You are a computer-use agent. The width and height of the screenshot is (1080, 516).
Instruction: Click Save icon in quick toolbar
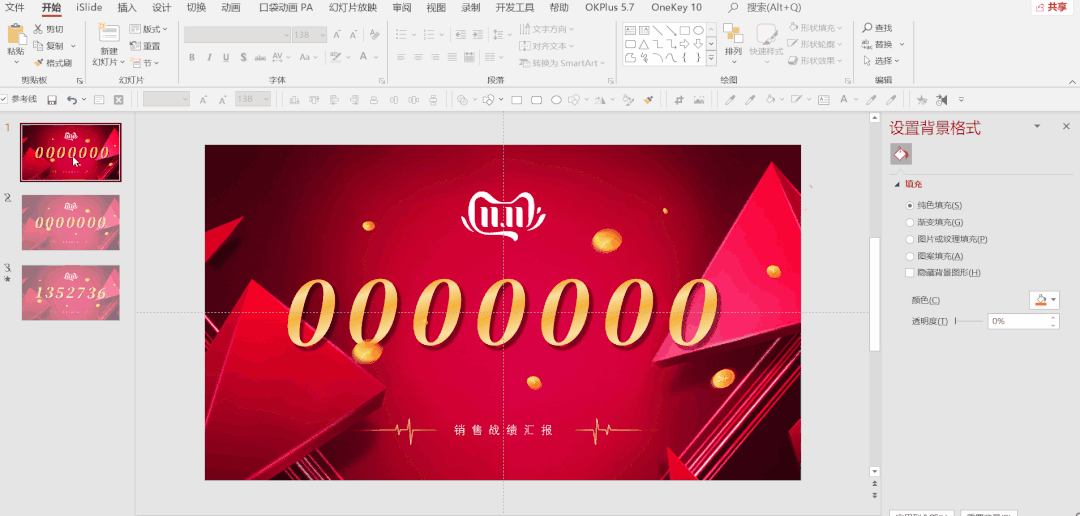tap(52, 100)
